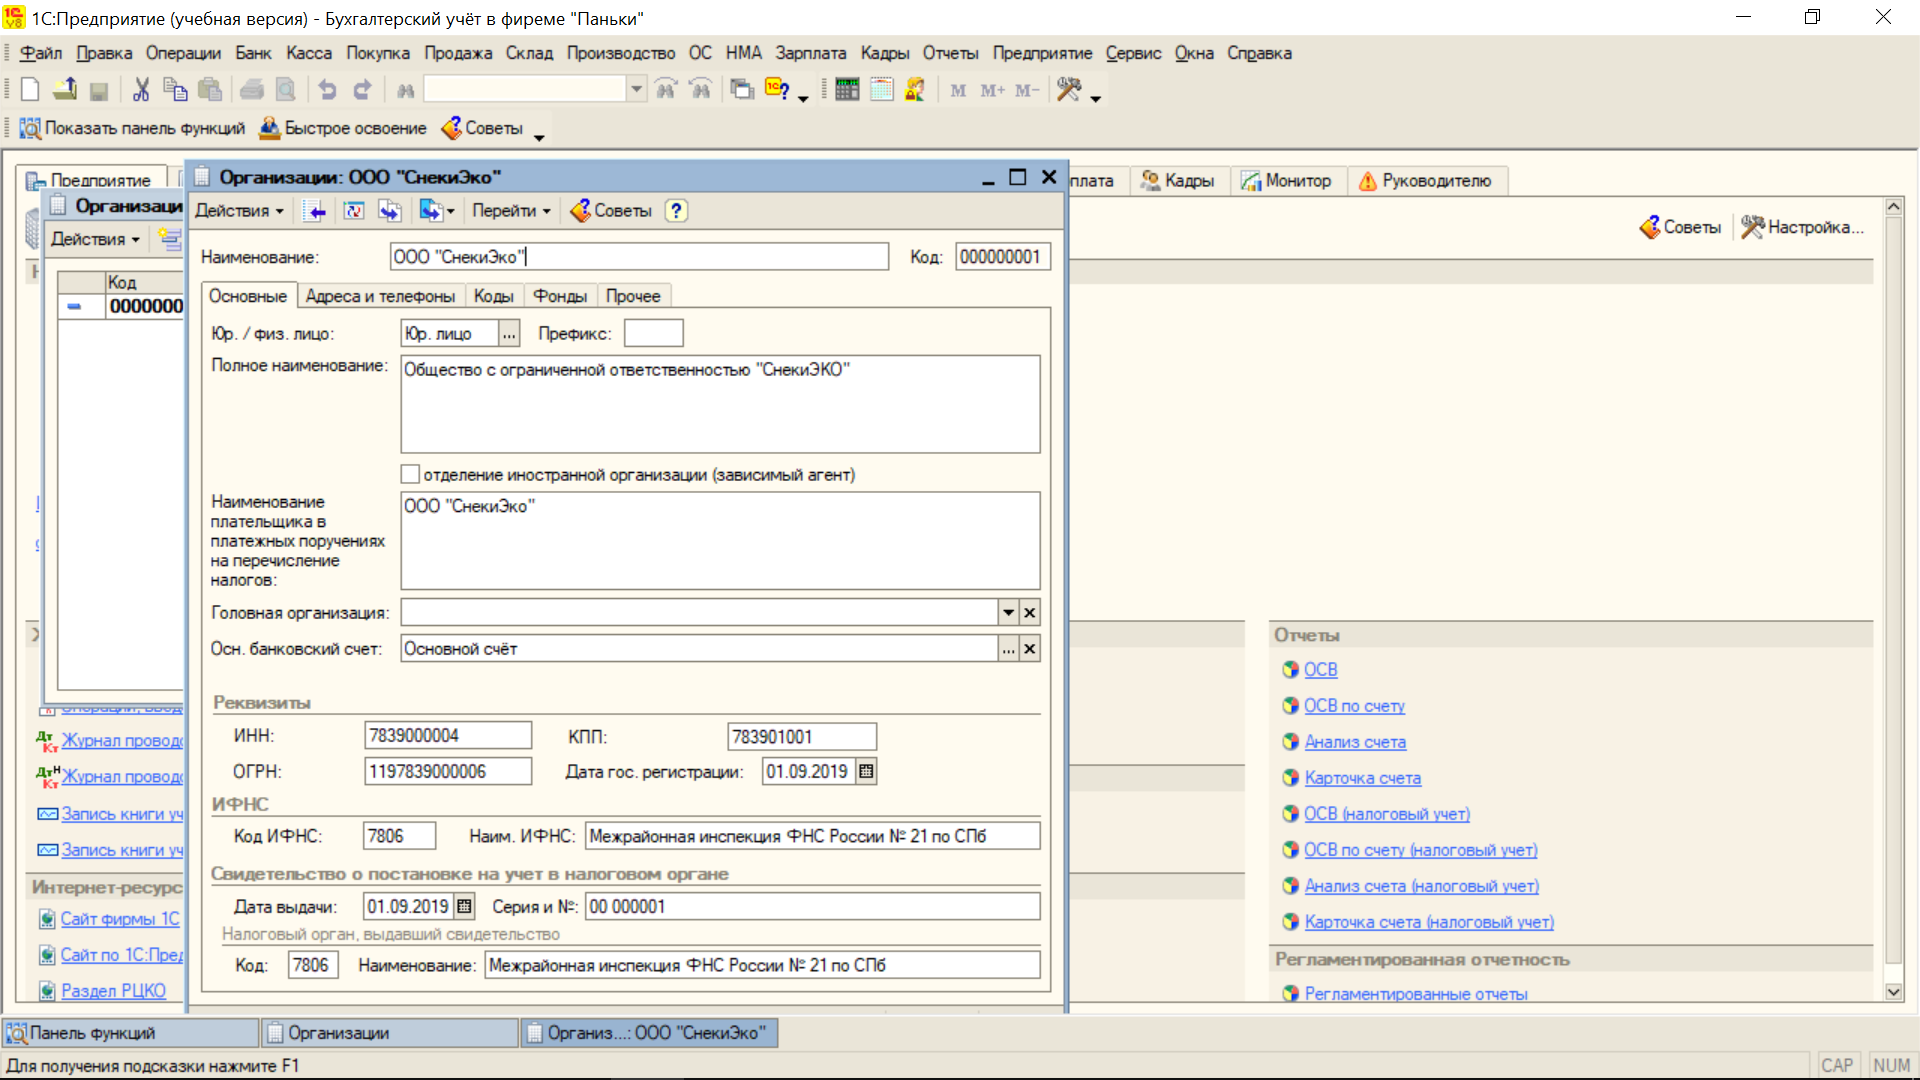Screen dimensions: 1920x1080
Task: Click the Print preview icon
Action: pos(286,90)
